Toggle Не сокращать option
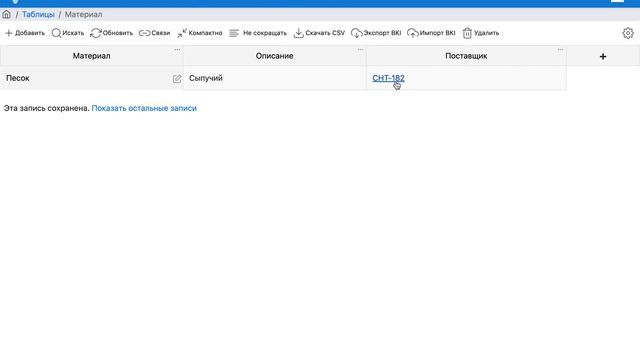Screen dimensions: 640x360 258,33
